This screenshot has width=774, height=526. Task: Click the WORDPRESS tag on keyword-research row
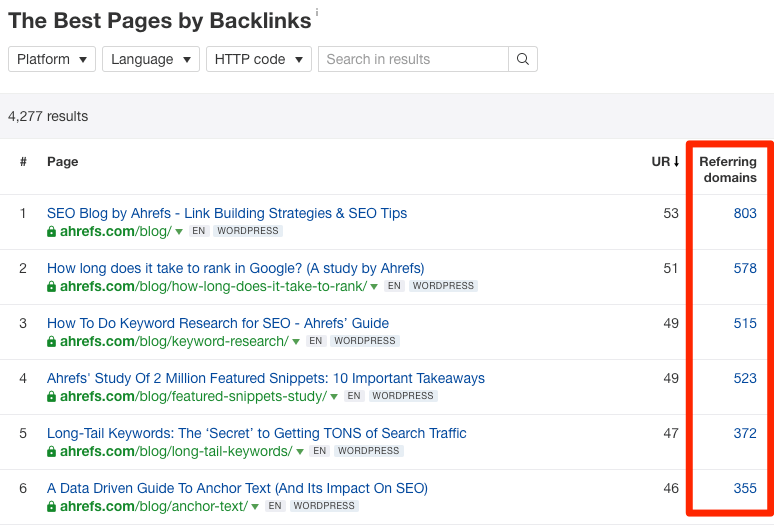click(365, 341)
